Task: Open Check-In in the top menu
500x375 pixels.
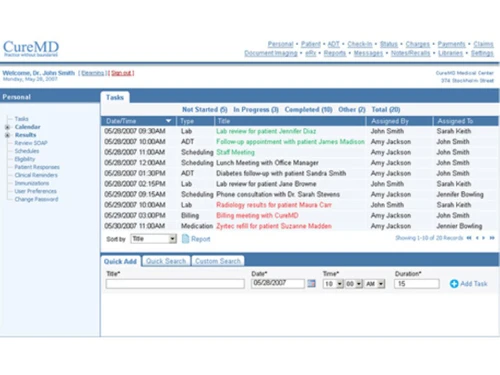Action: point(360,44)
